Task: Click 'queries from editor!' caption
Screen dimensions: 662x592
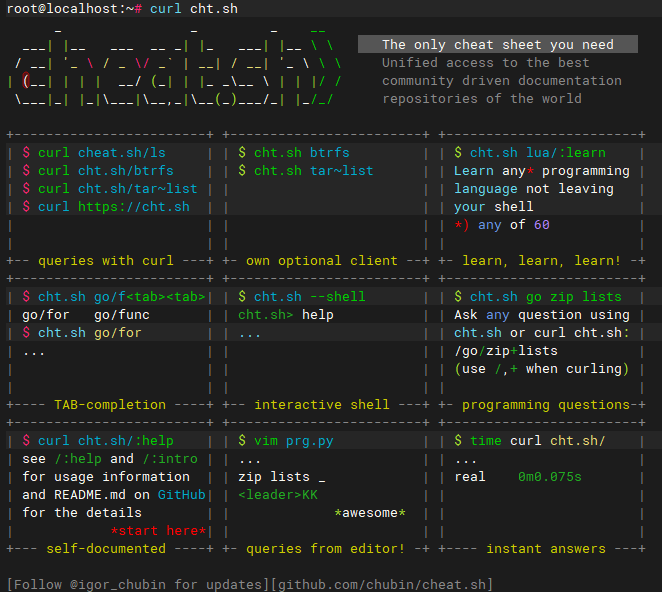Action: click(326, 549)
